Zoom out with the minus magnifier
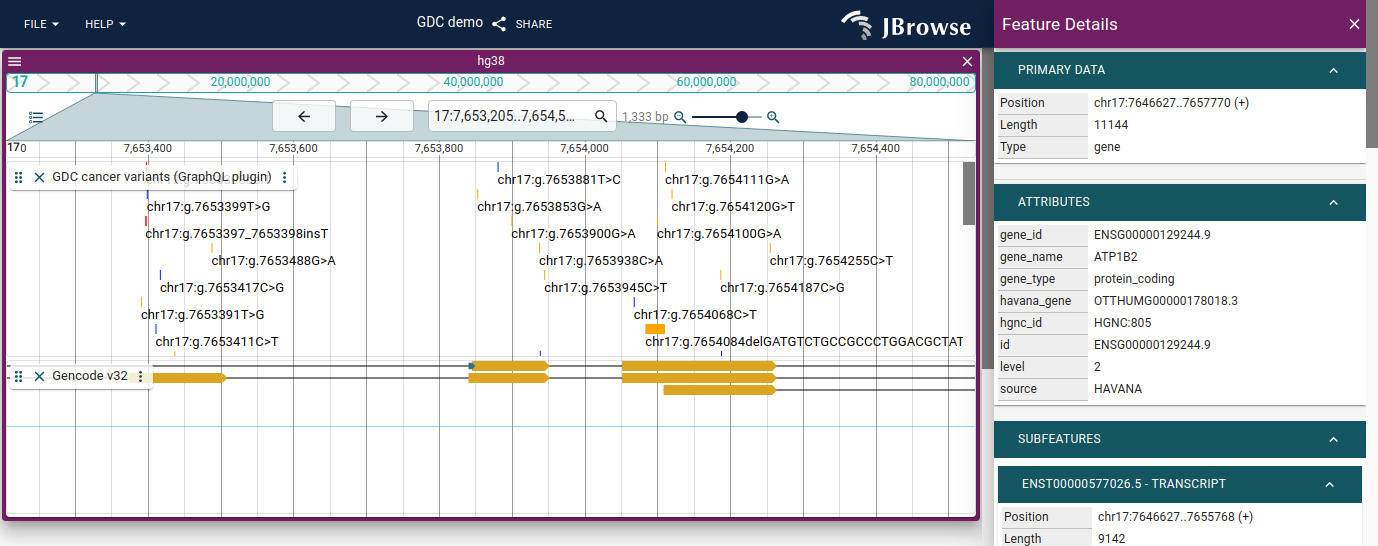The image size is (1378, 546). click(x=680, y=117)
